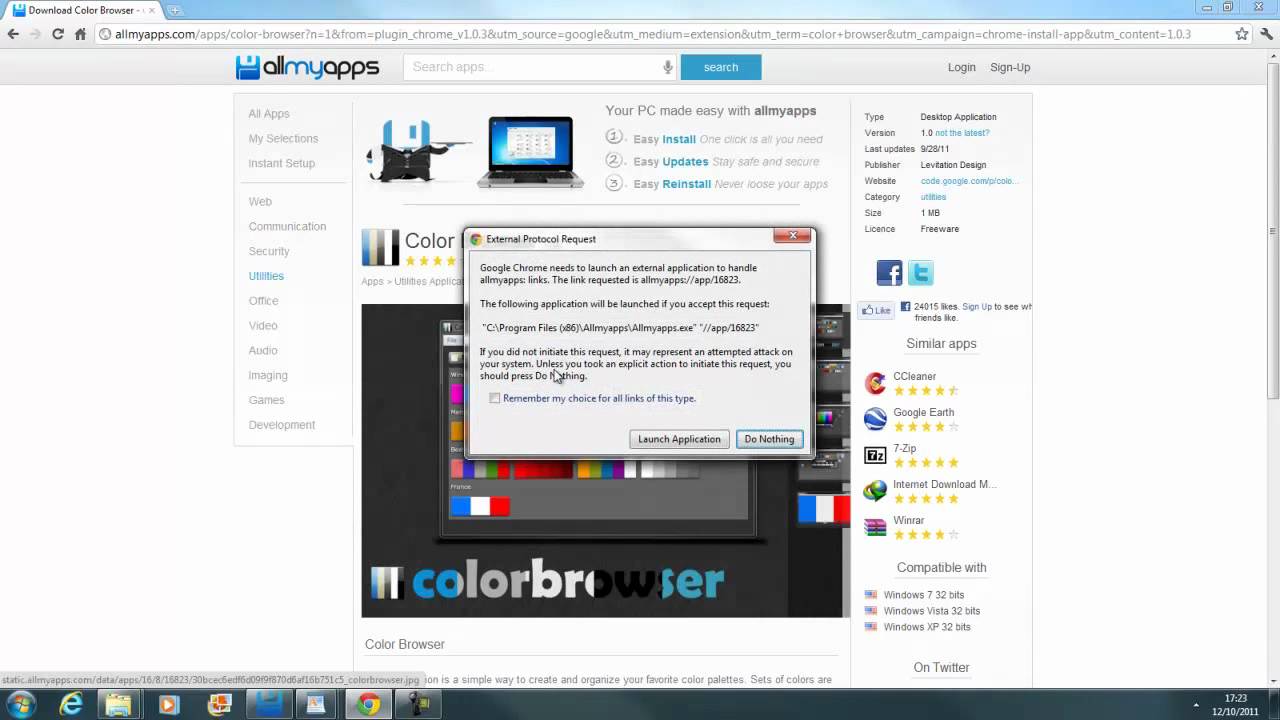Bookmark this page with the star icon

click(1242, 34)
